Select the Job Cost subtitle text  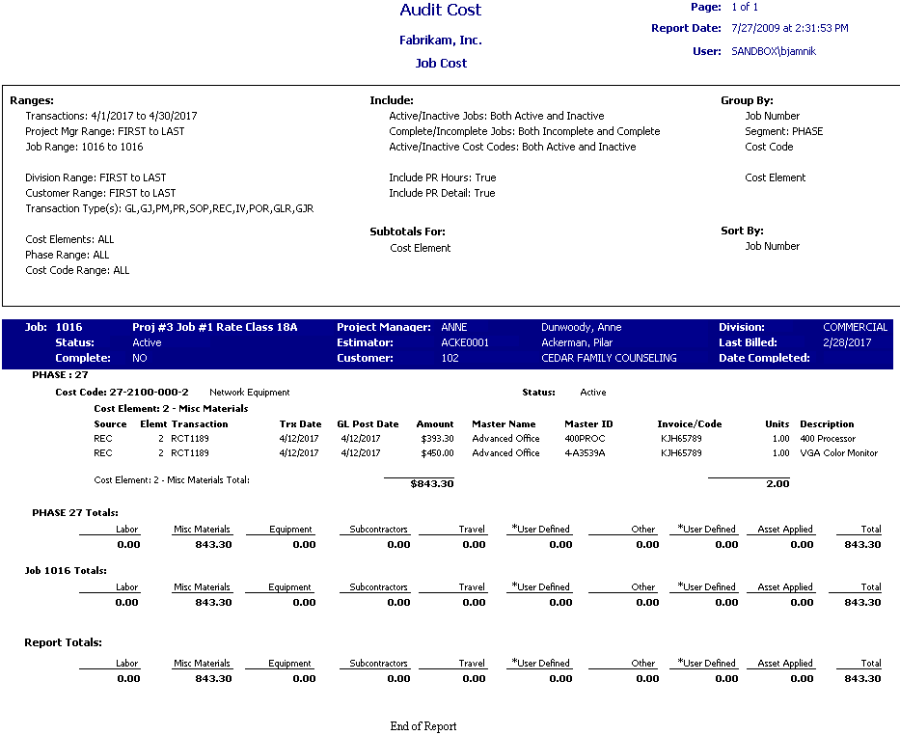click(441, 63)
